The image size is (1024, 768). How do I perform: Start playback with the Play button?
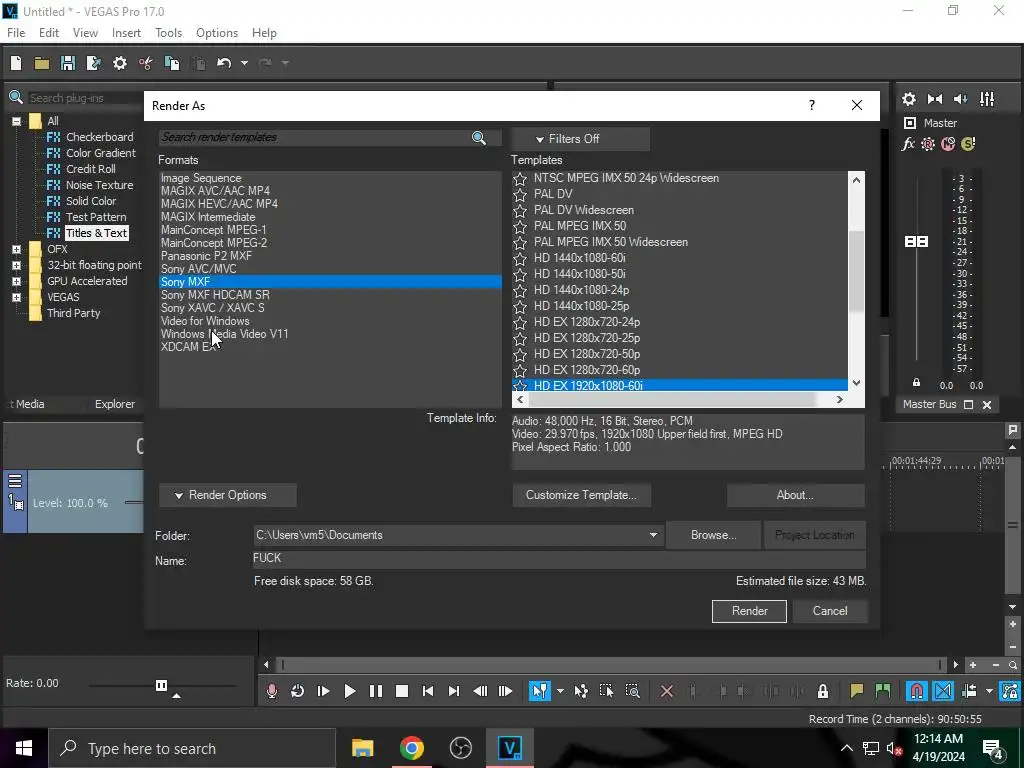349,691
